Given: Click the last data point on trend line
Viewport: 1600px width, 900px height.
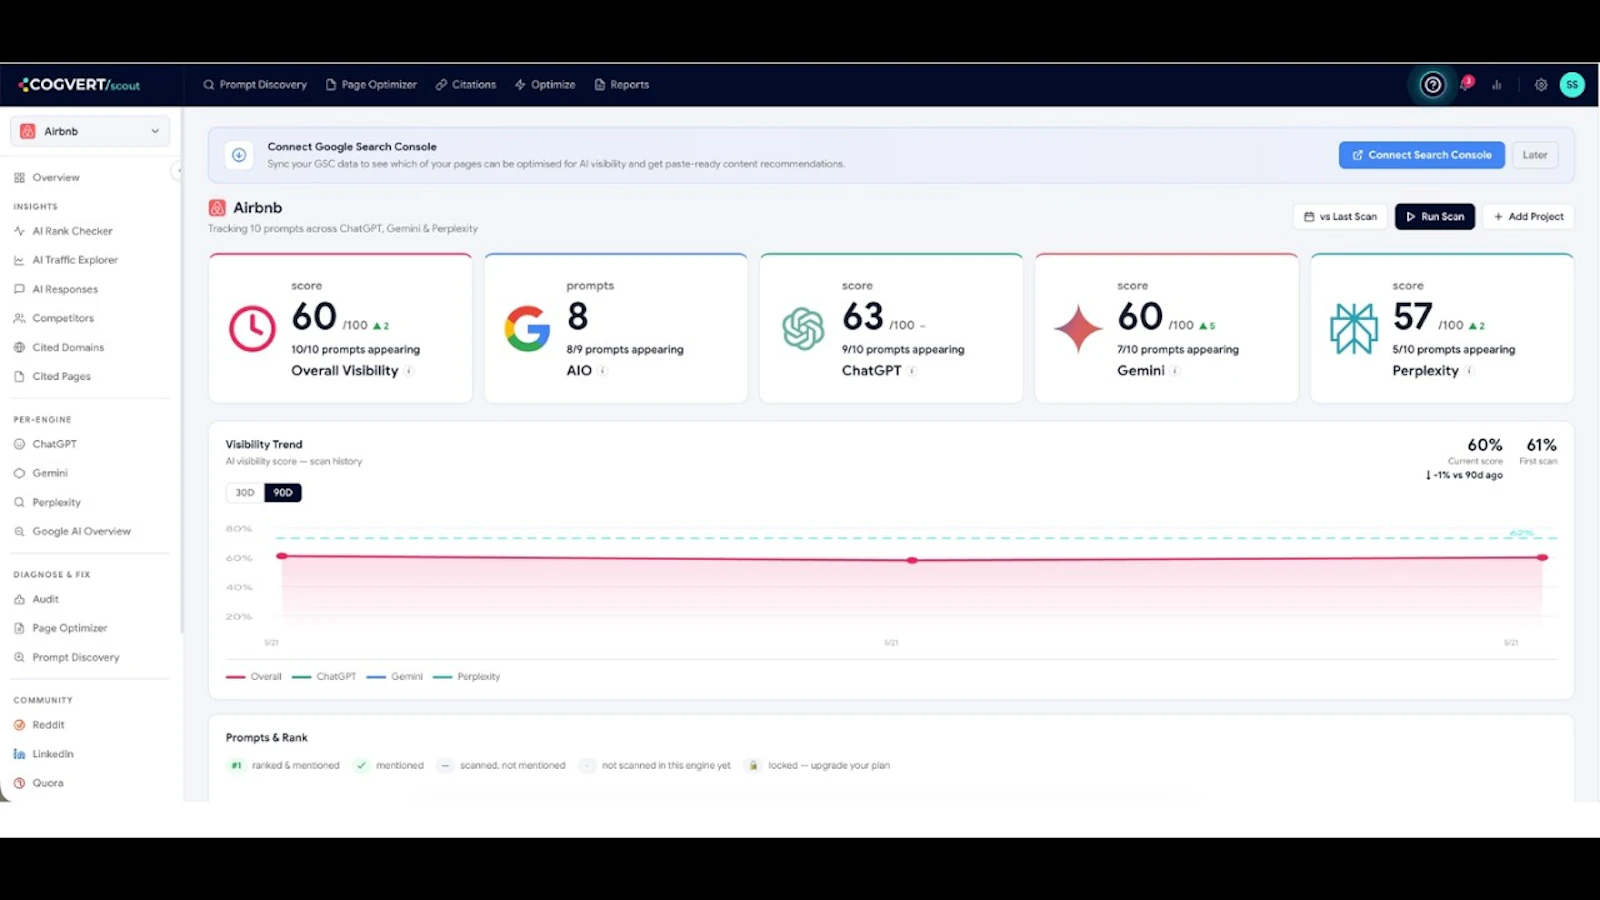Looking at the screenshot, I should (1543, 557).
